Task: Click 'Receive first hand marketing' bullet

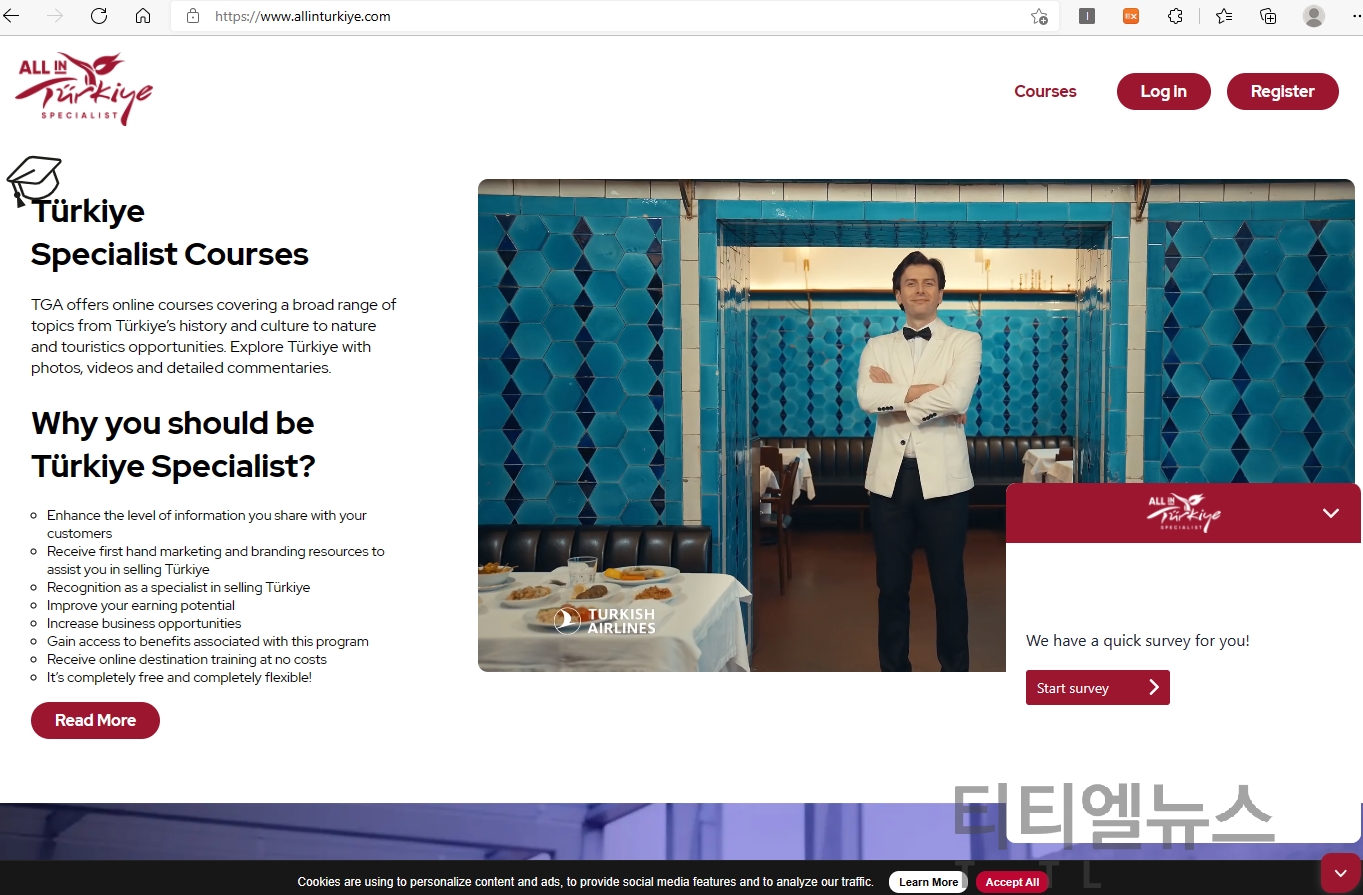Action: coord(216,560)
